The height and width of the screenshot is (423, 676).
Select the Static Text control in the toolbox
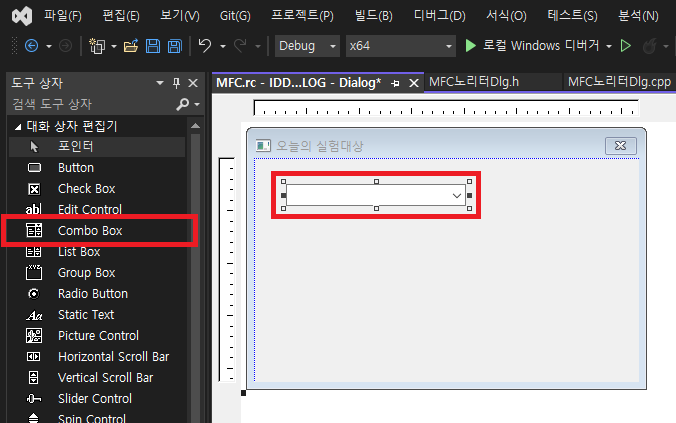(x=97, y=315)
